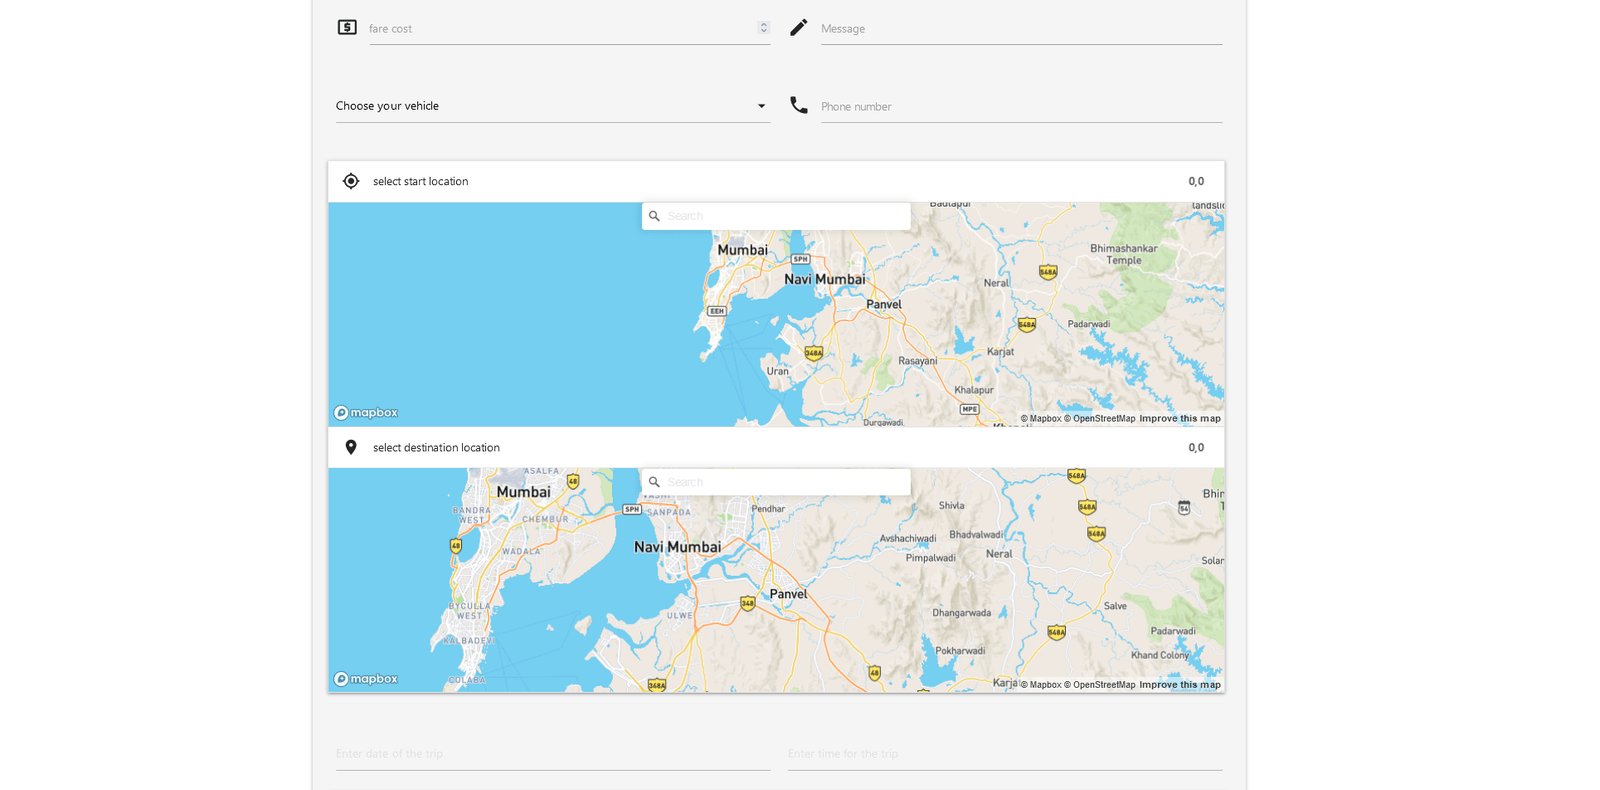Click the Mapbox logo on destination map
The image size is (1600, 790).
click(x=366, y=679)
